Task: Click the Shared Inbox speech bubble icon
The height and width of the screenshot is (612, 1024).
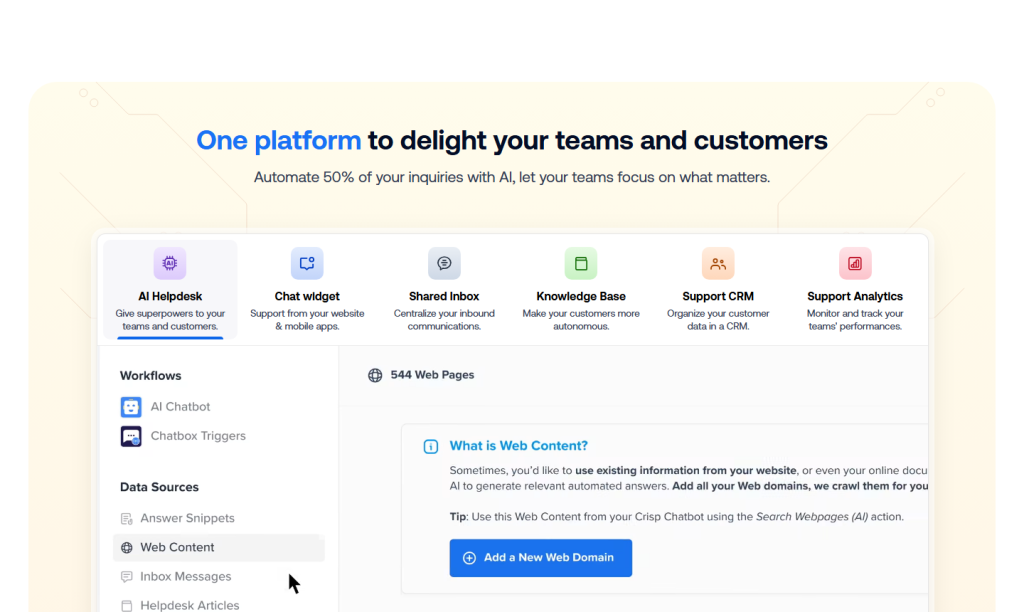Action: [x=444, y=263]
